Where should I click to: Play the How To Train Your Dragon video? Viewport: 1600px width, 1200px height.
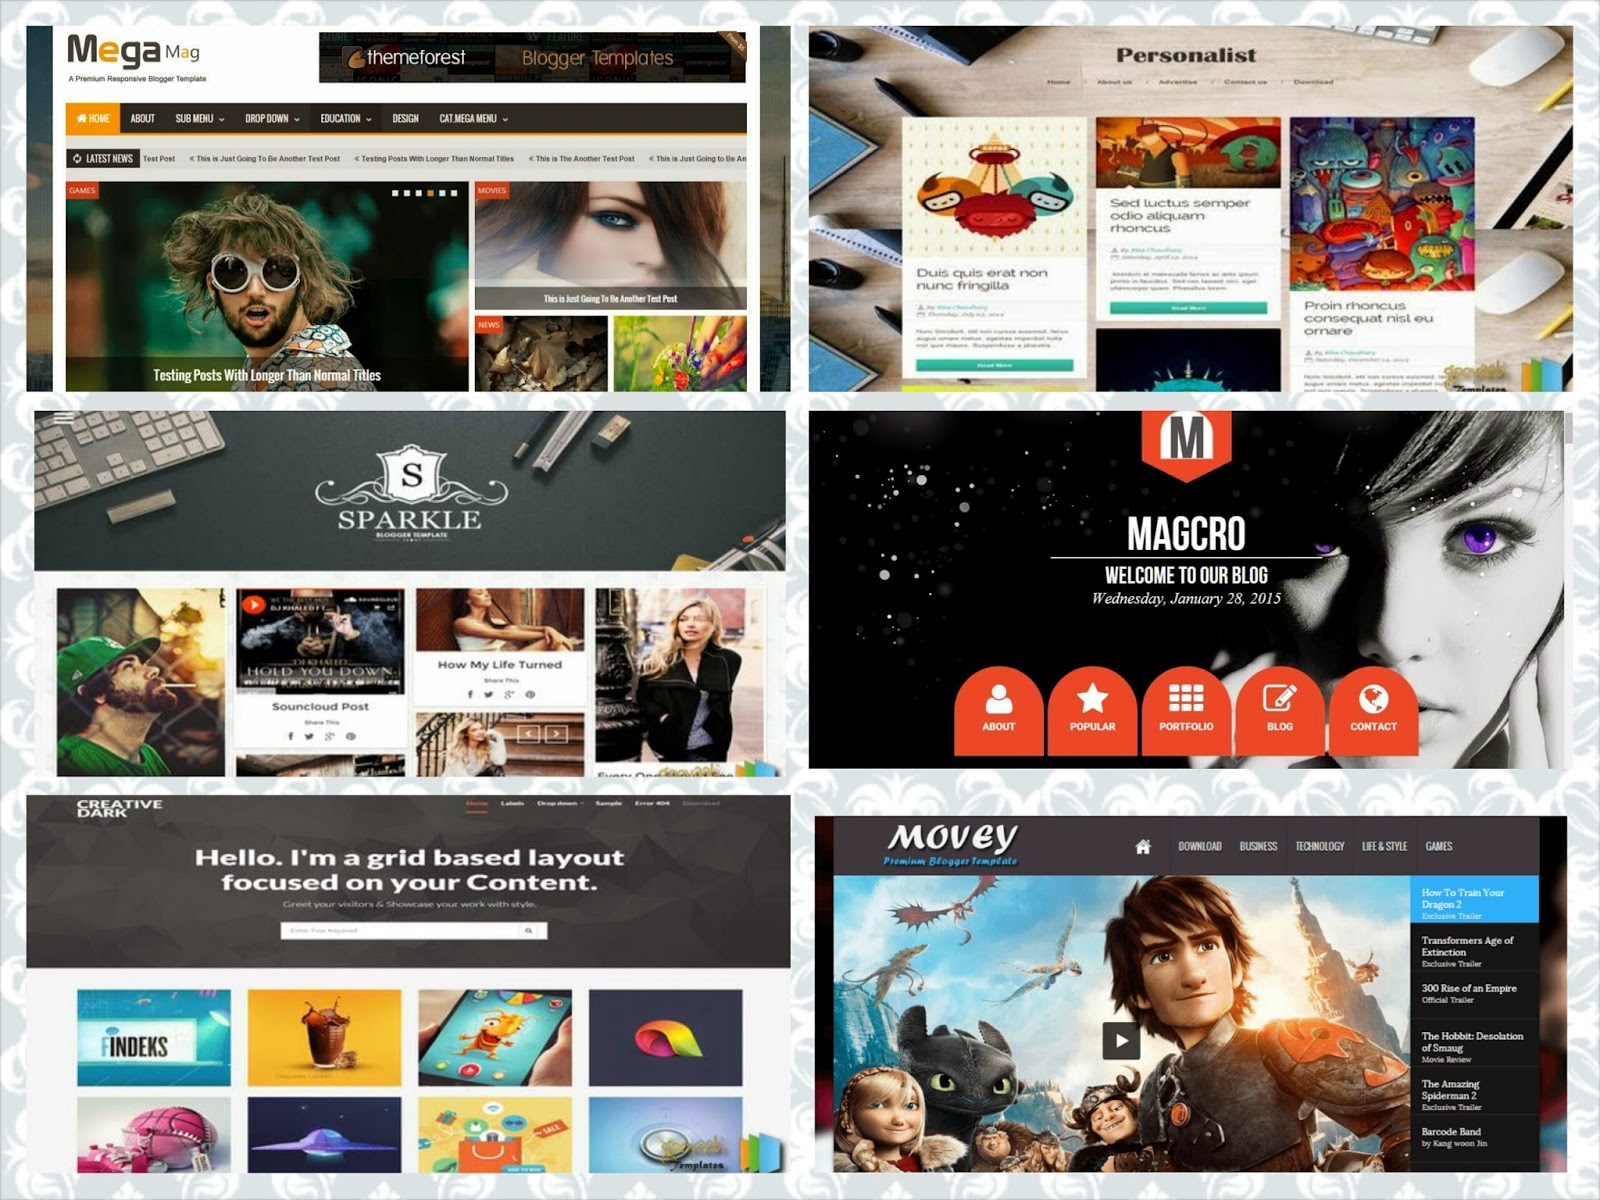point(1121,1041)
